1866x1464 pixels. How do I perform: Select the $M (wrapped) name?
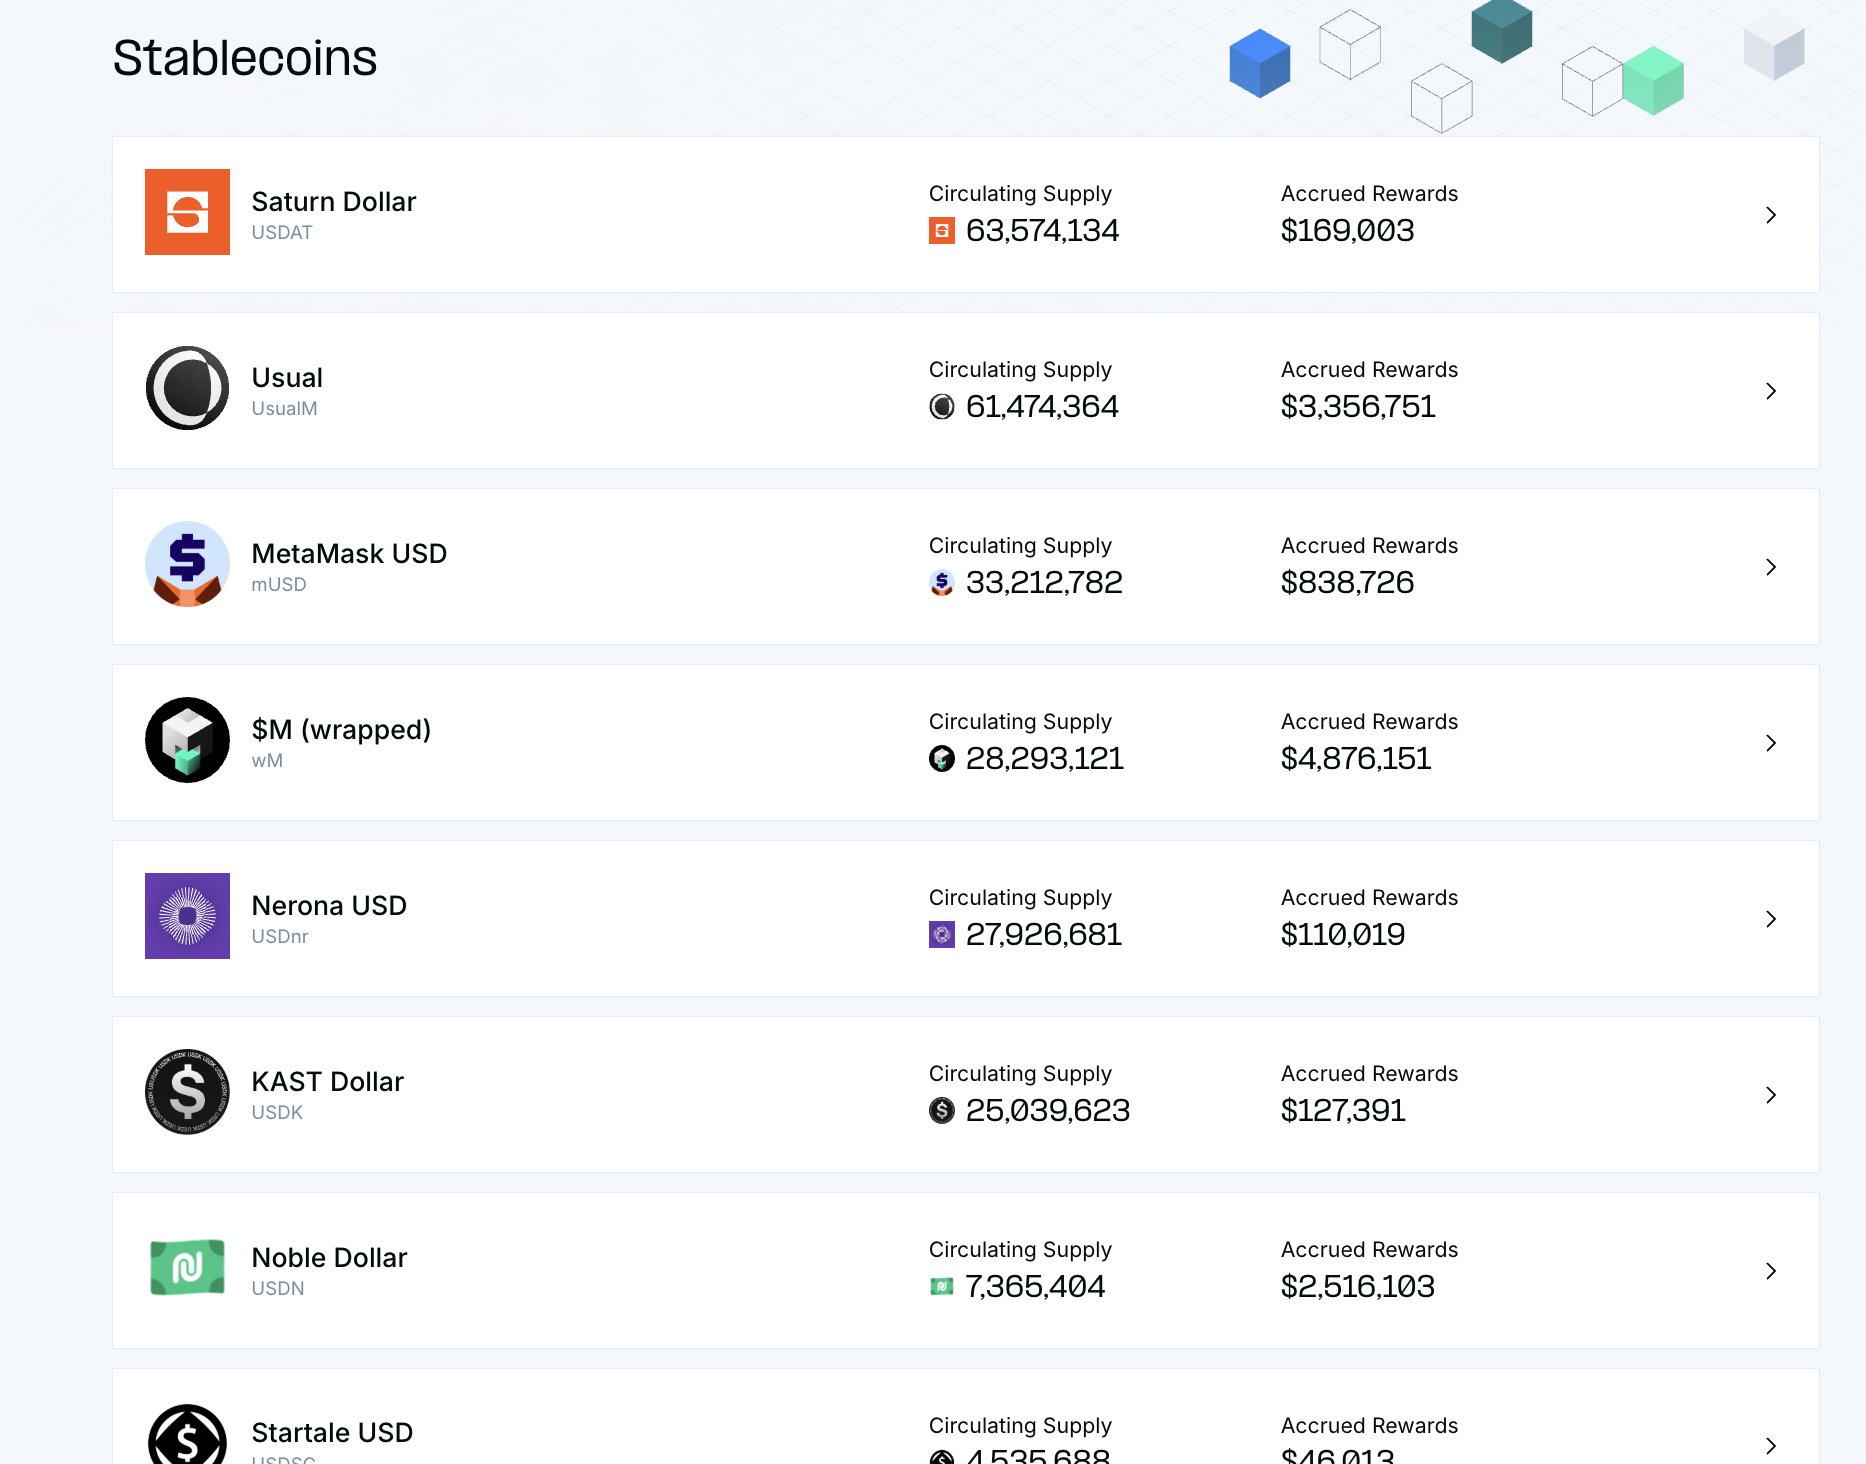pos(341,730)
